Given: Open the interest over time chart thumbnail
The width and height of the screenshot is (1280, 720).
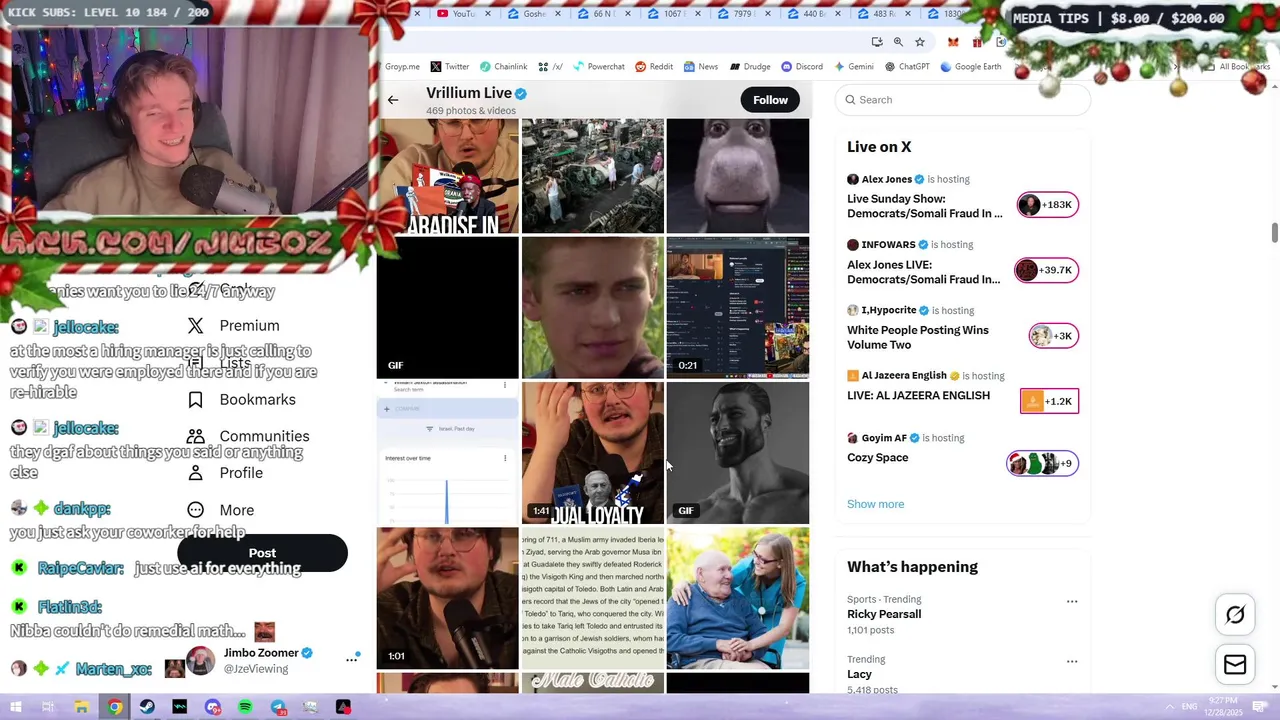Looking at the screenshot, I should [447, 453].
